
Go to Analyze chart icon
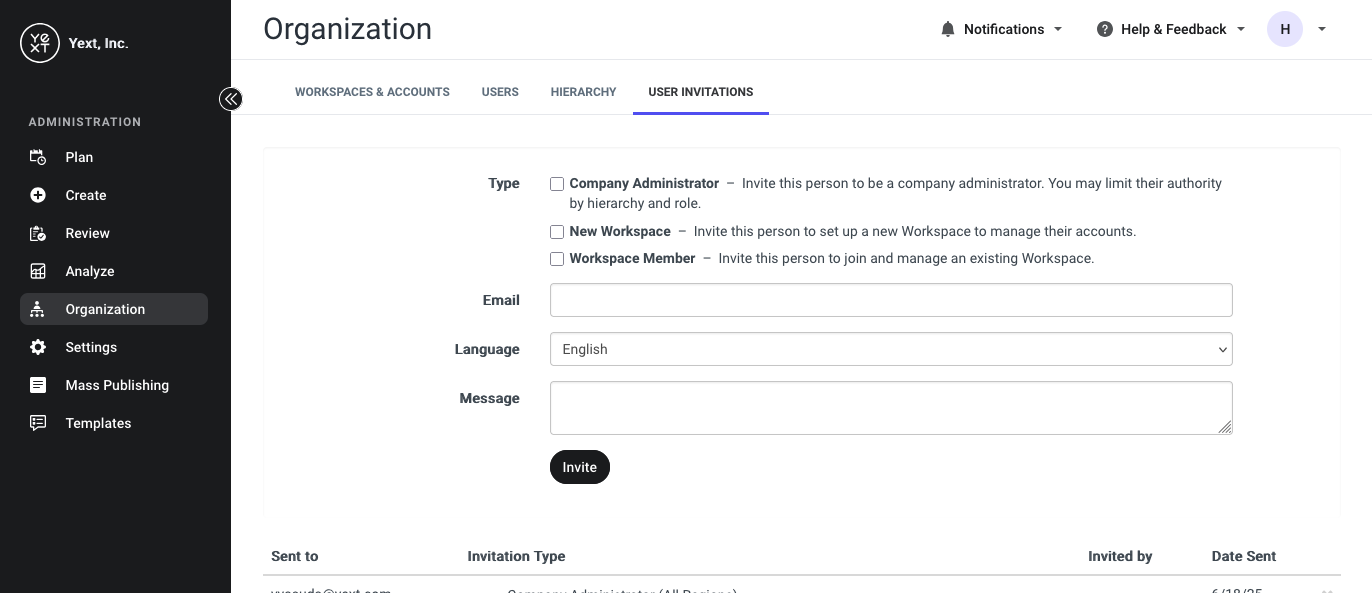pos(38,271)
